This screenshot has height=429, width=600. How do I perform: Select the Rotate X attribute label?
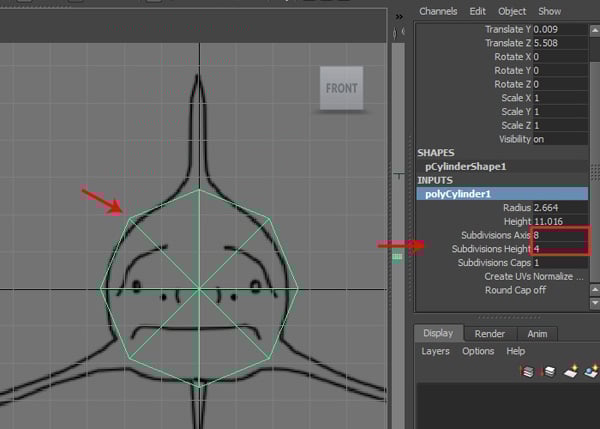click(x=512, y=57)
